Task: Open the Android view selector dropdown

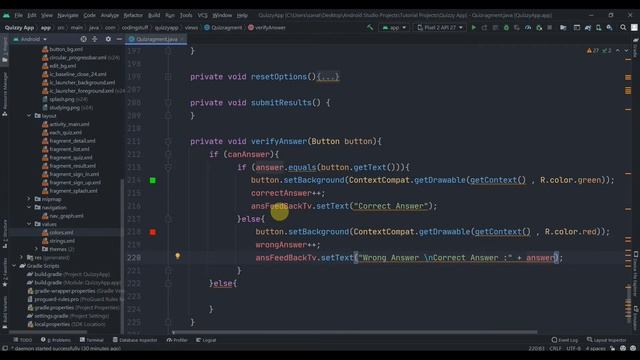Action: [30, 39]
